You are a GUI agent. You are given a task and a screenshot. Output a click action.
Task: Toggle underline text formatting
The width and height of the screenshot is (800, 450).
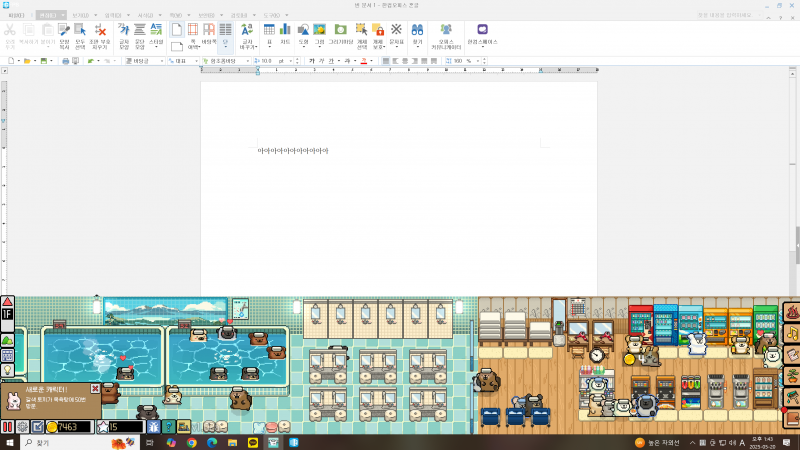click(x=331, y=61)
